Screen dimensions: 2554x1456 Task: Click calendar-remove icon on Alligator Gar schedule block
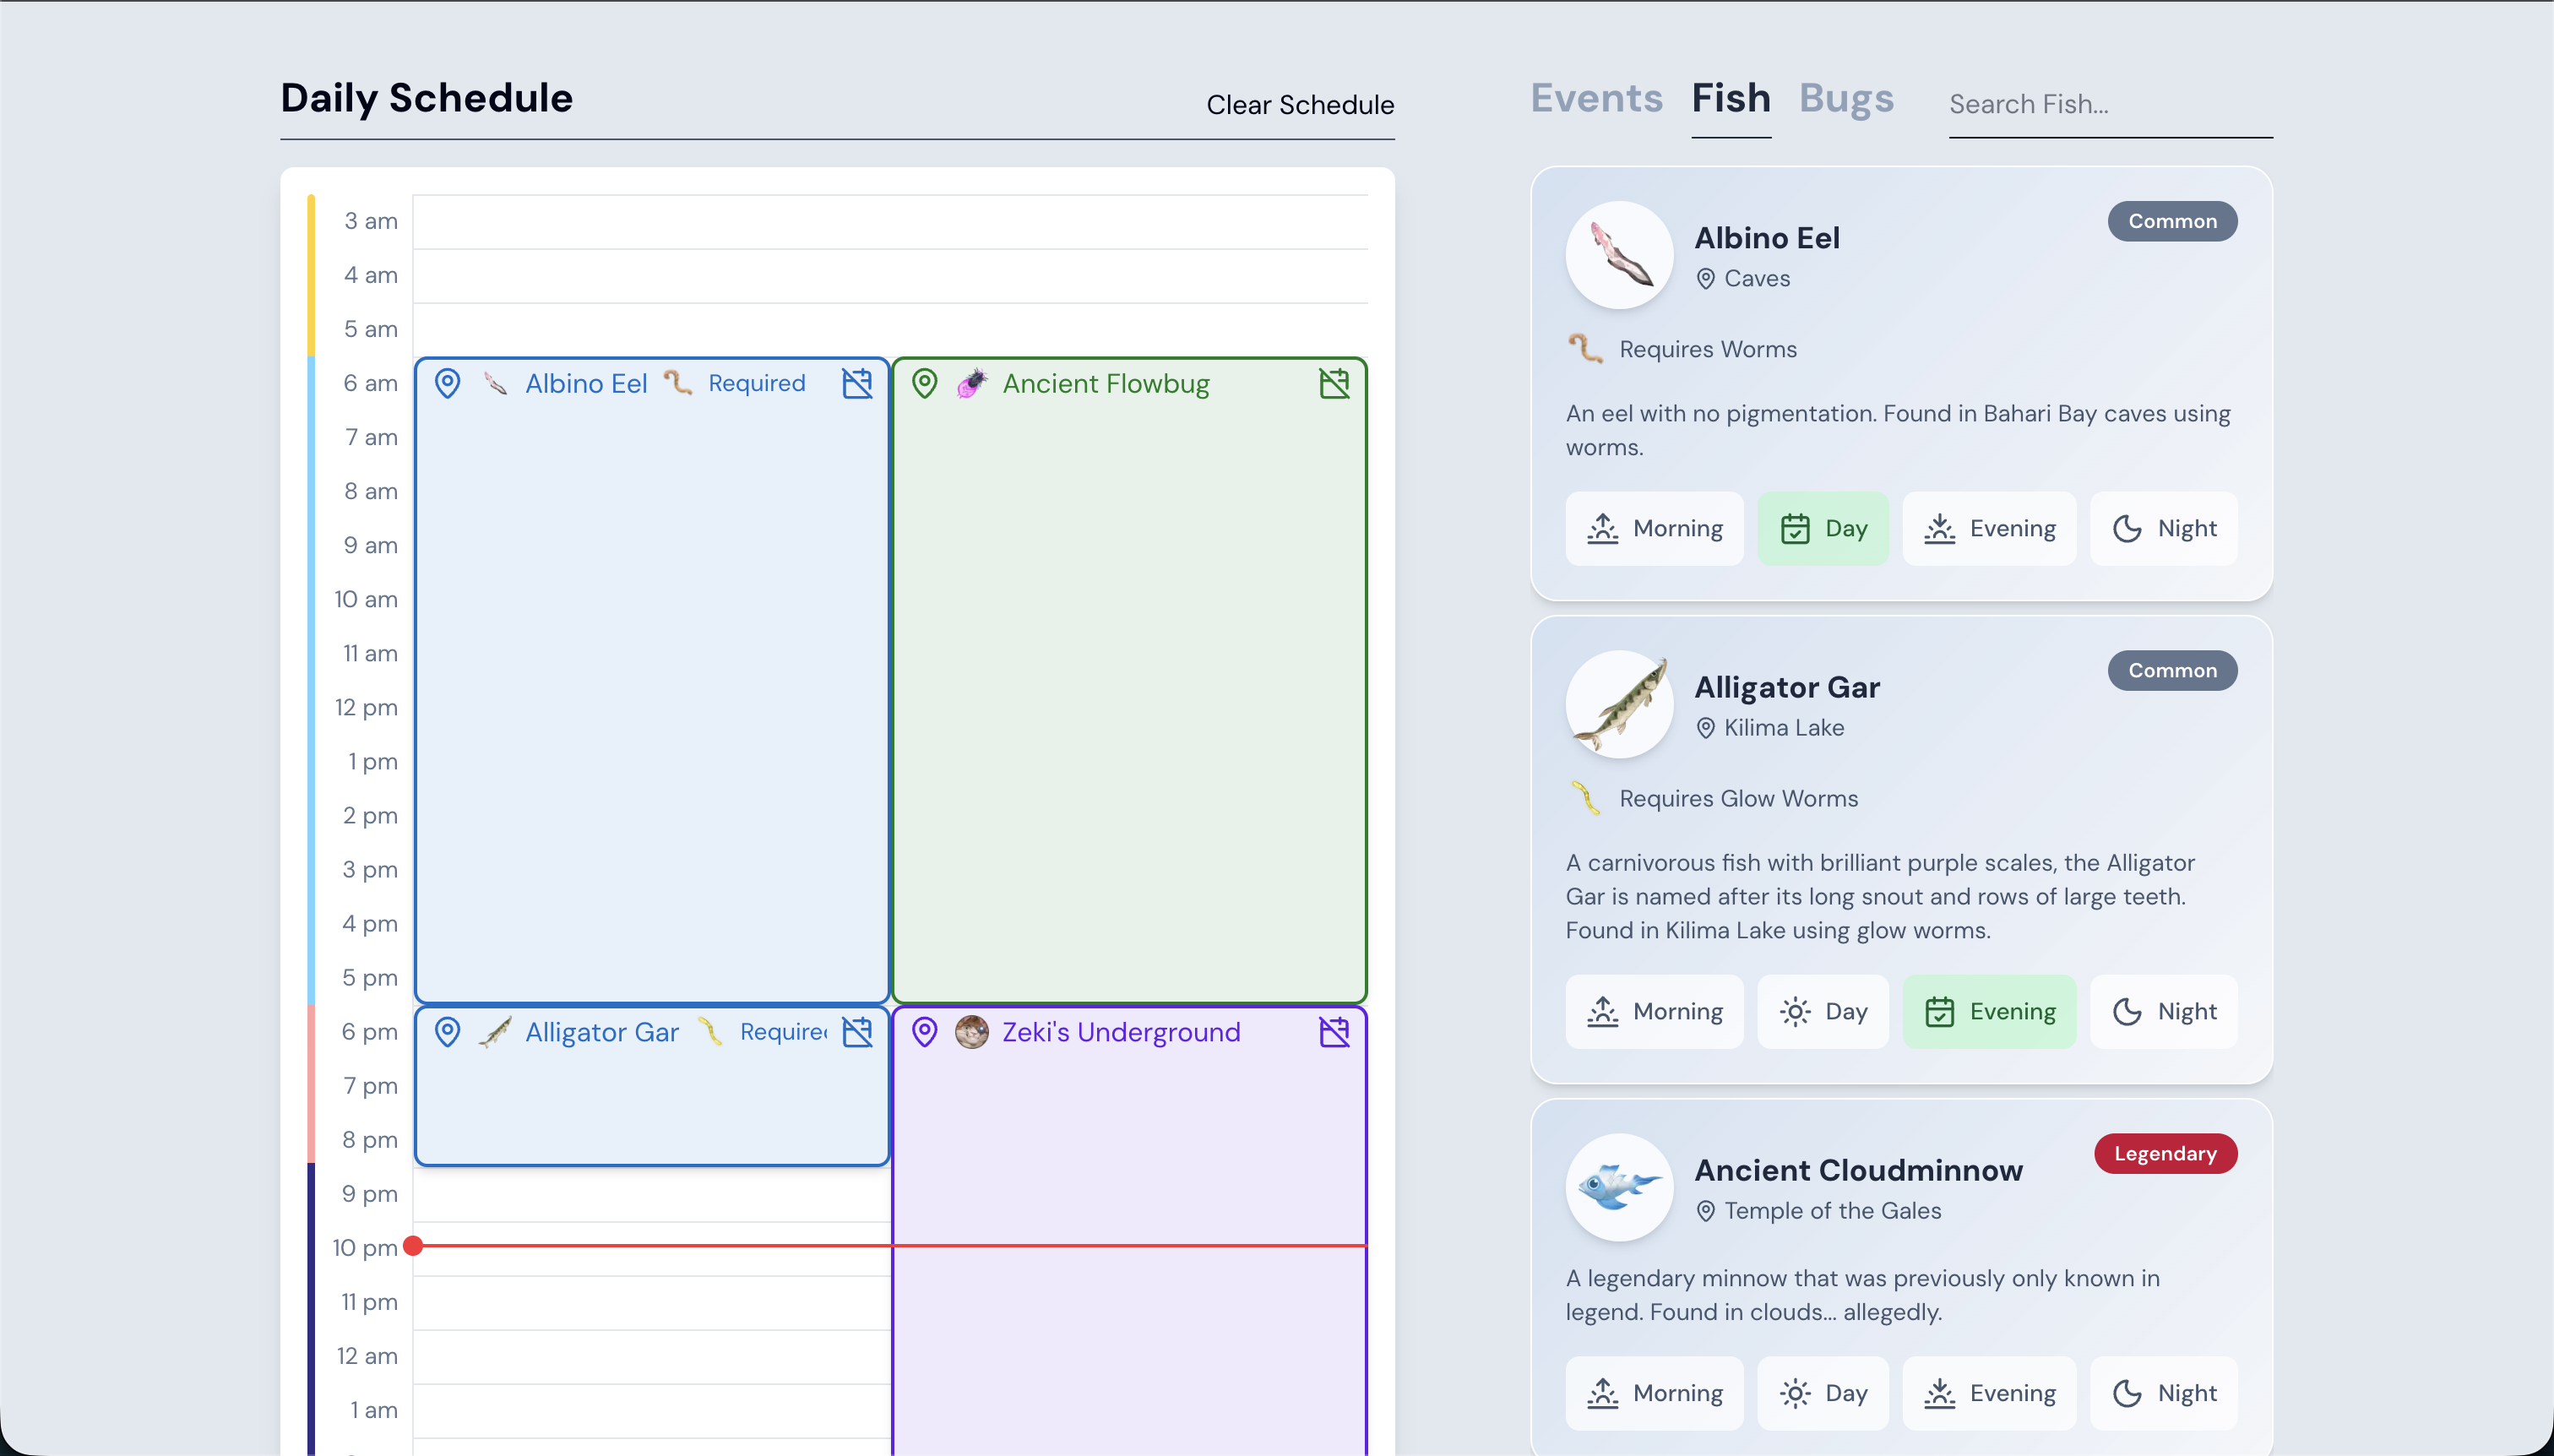pyautogui.click(x=858, y=1032)
